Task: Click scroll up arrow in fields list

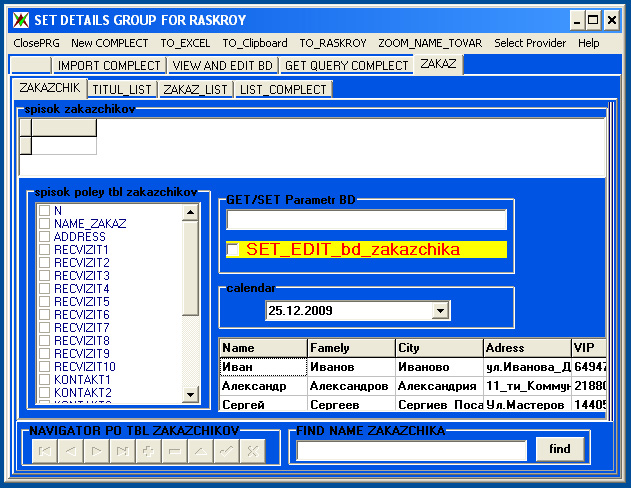Action: point(190,212)
